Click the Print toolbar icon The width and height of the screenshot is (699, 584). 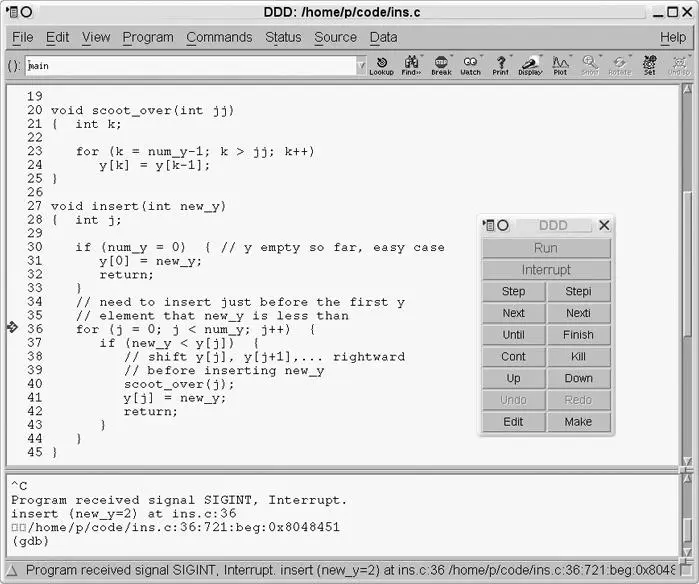500,65
